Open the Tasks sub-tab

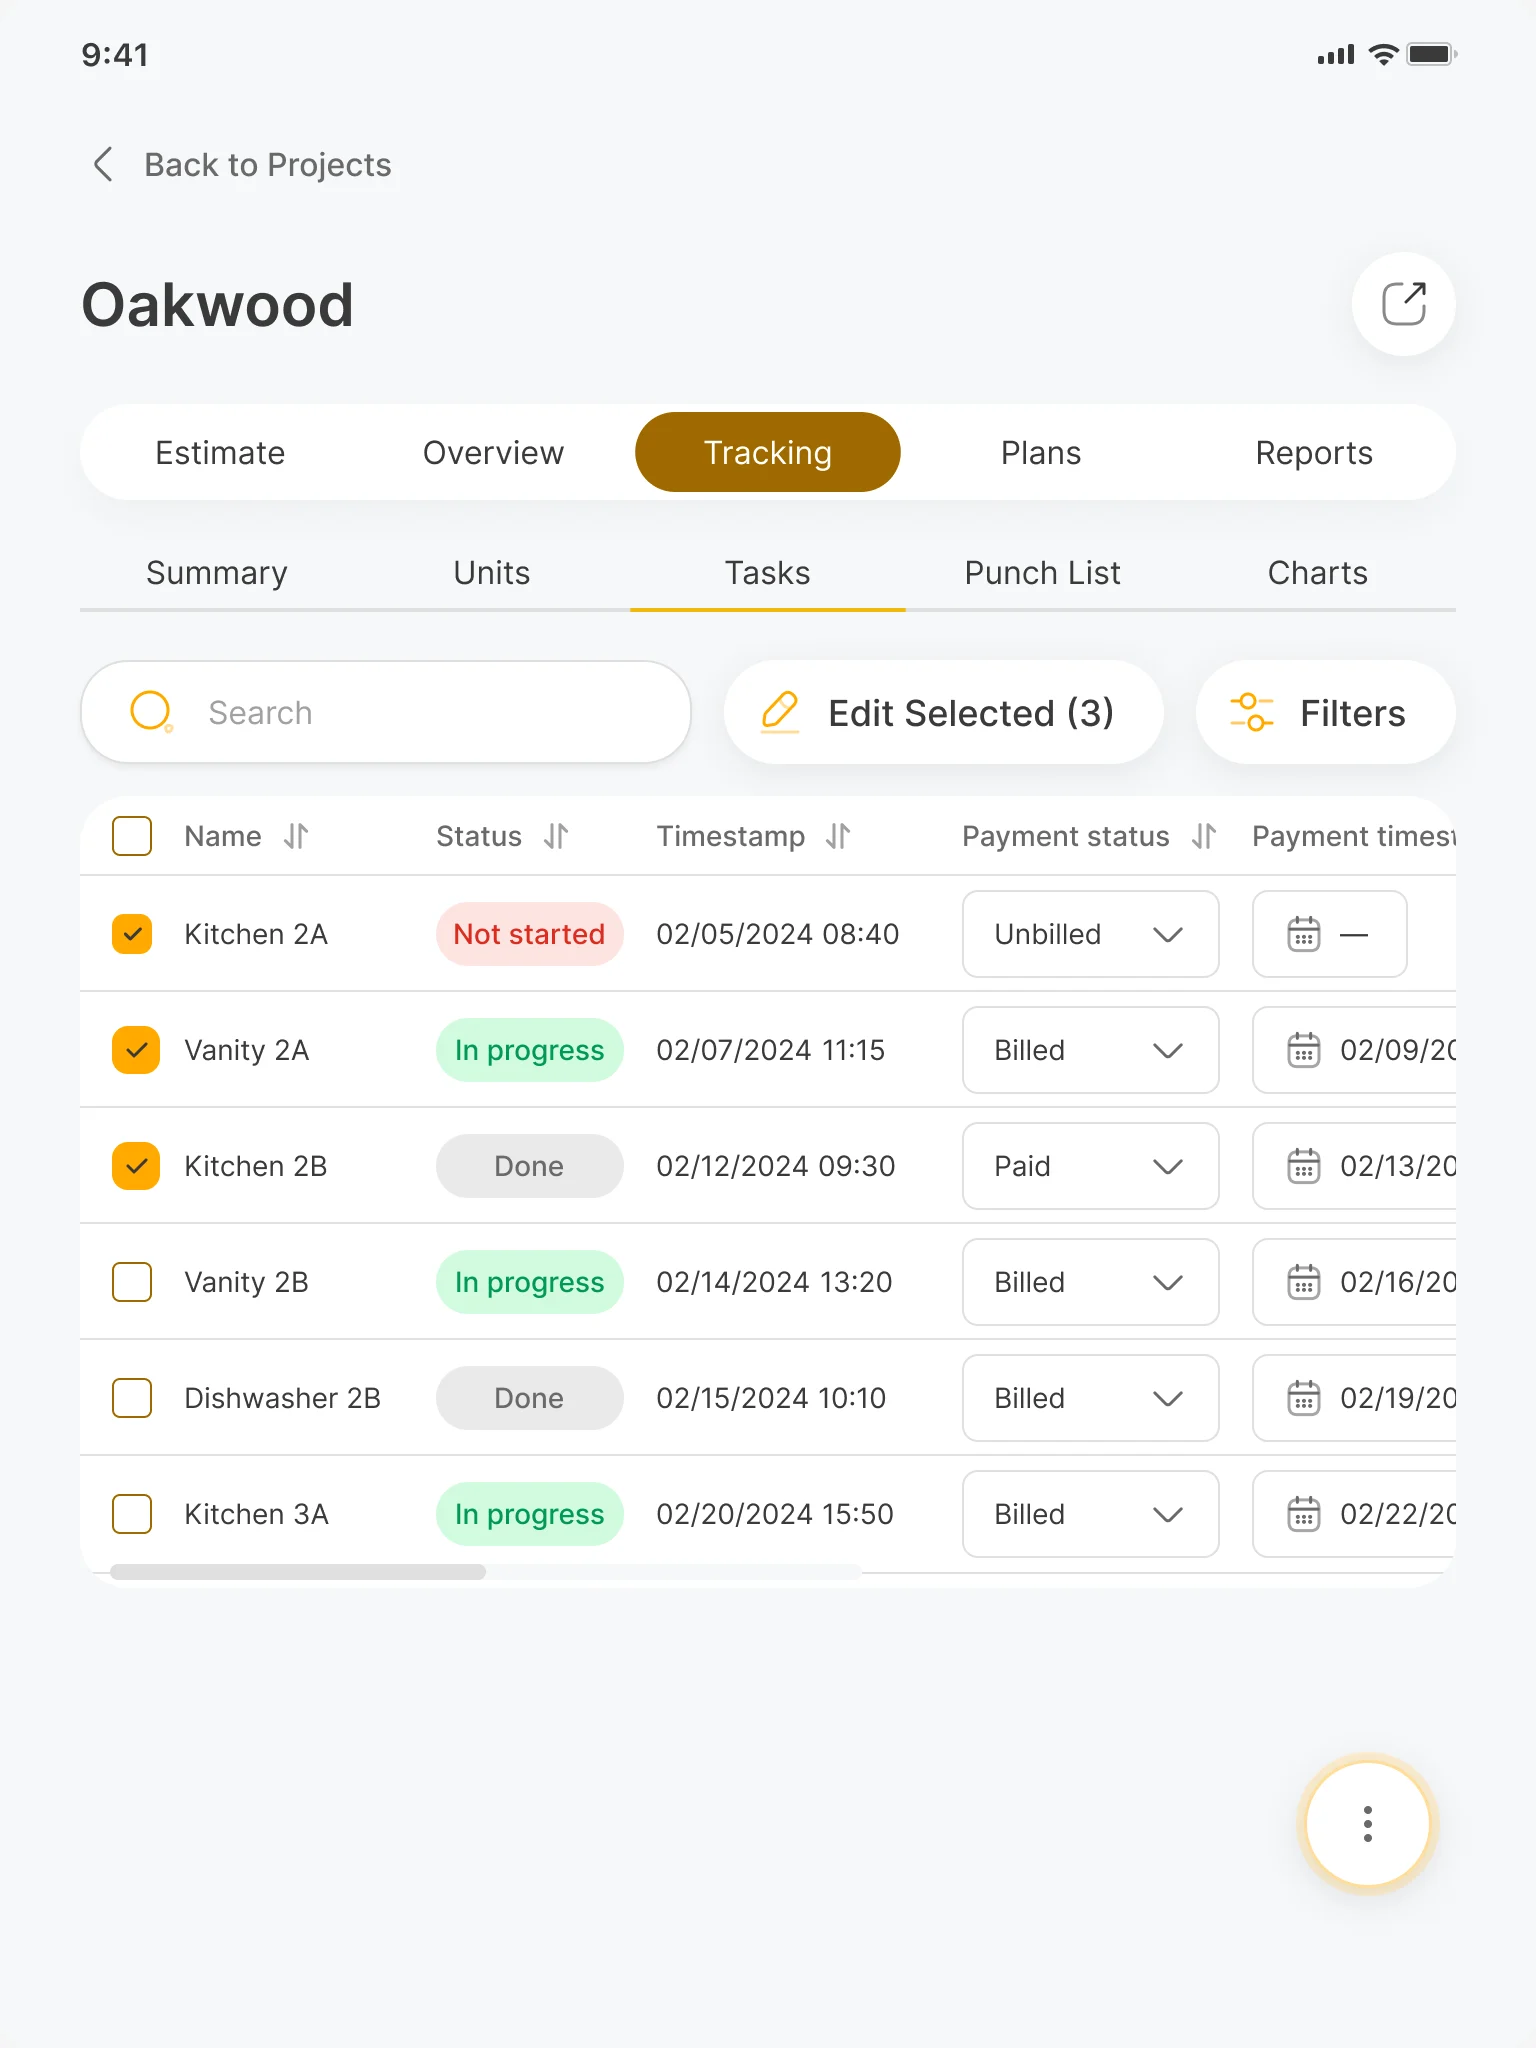[x=768, y=573]
